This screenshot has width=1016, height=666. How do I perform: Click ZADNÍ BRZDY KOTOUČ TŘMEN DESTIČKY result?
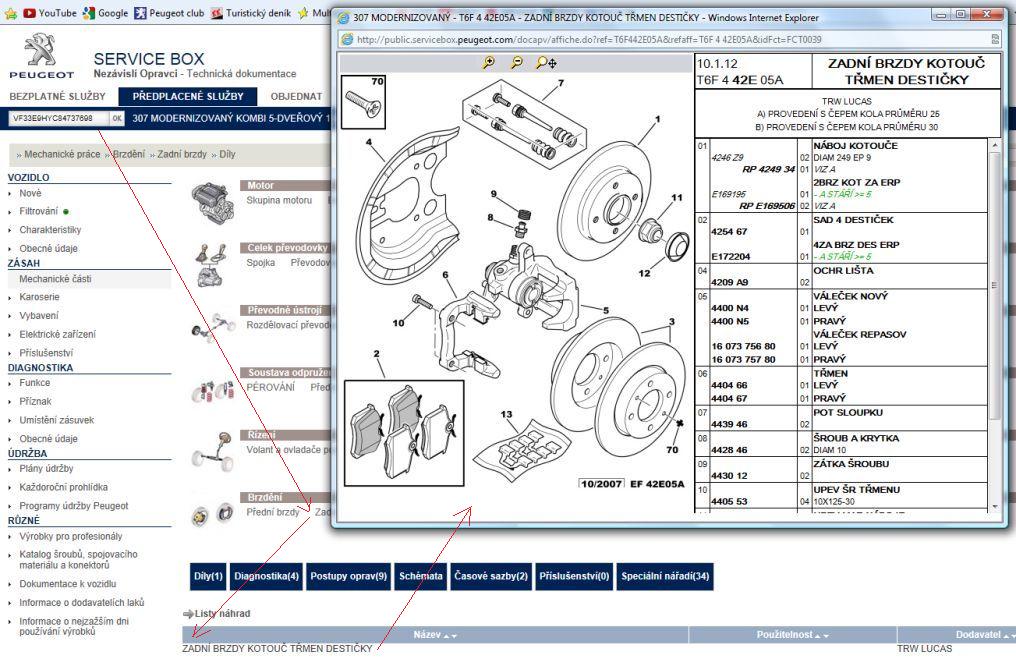point(277,649)
